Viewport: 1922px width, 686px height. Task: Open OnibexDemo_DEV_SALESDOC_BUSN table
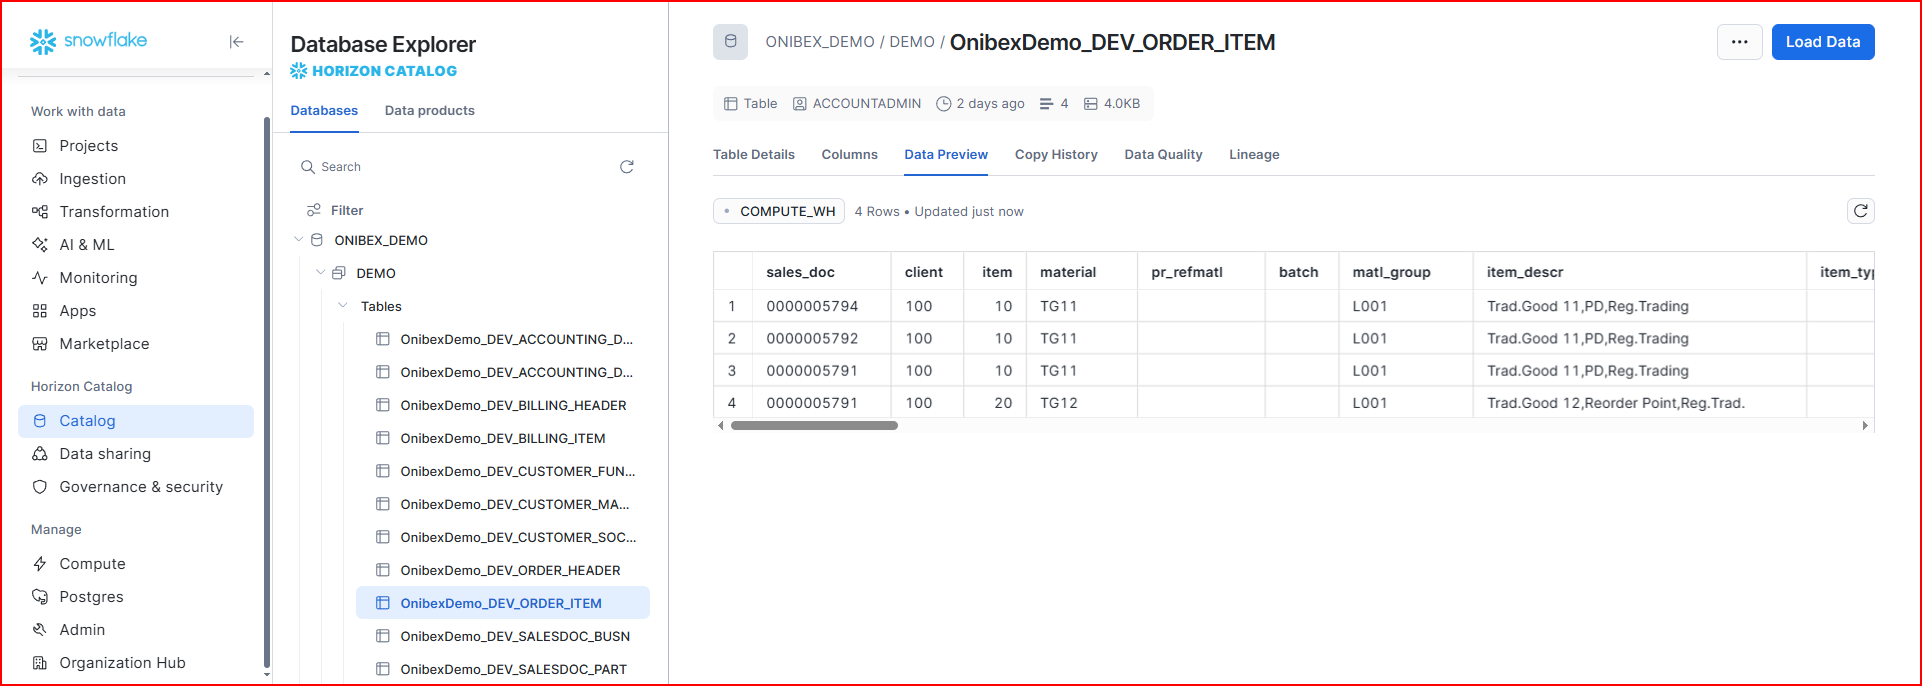click(502, 636)
